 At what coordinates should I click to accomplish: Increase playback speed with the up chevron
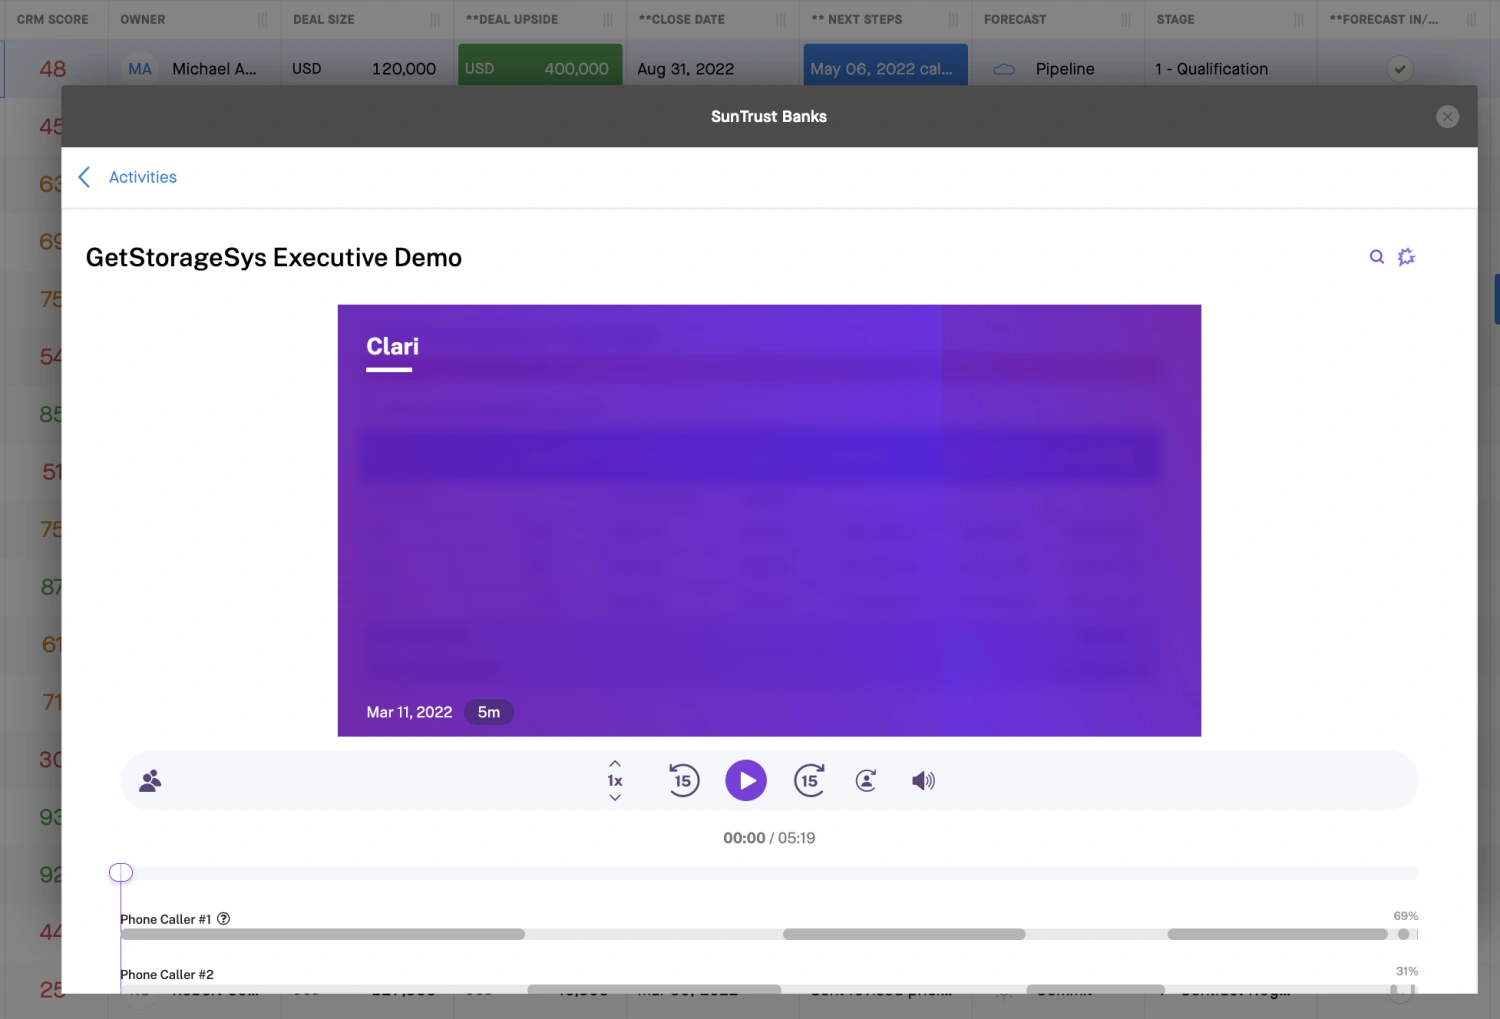(615, 764)
